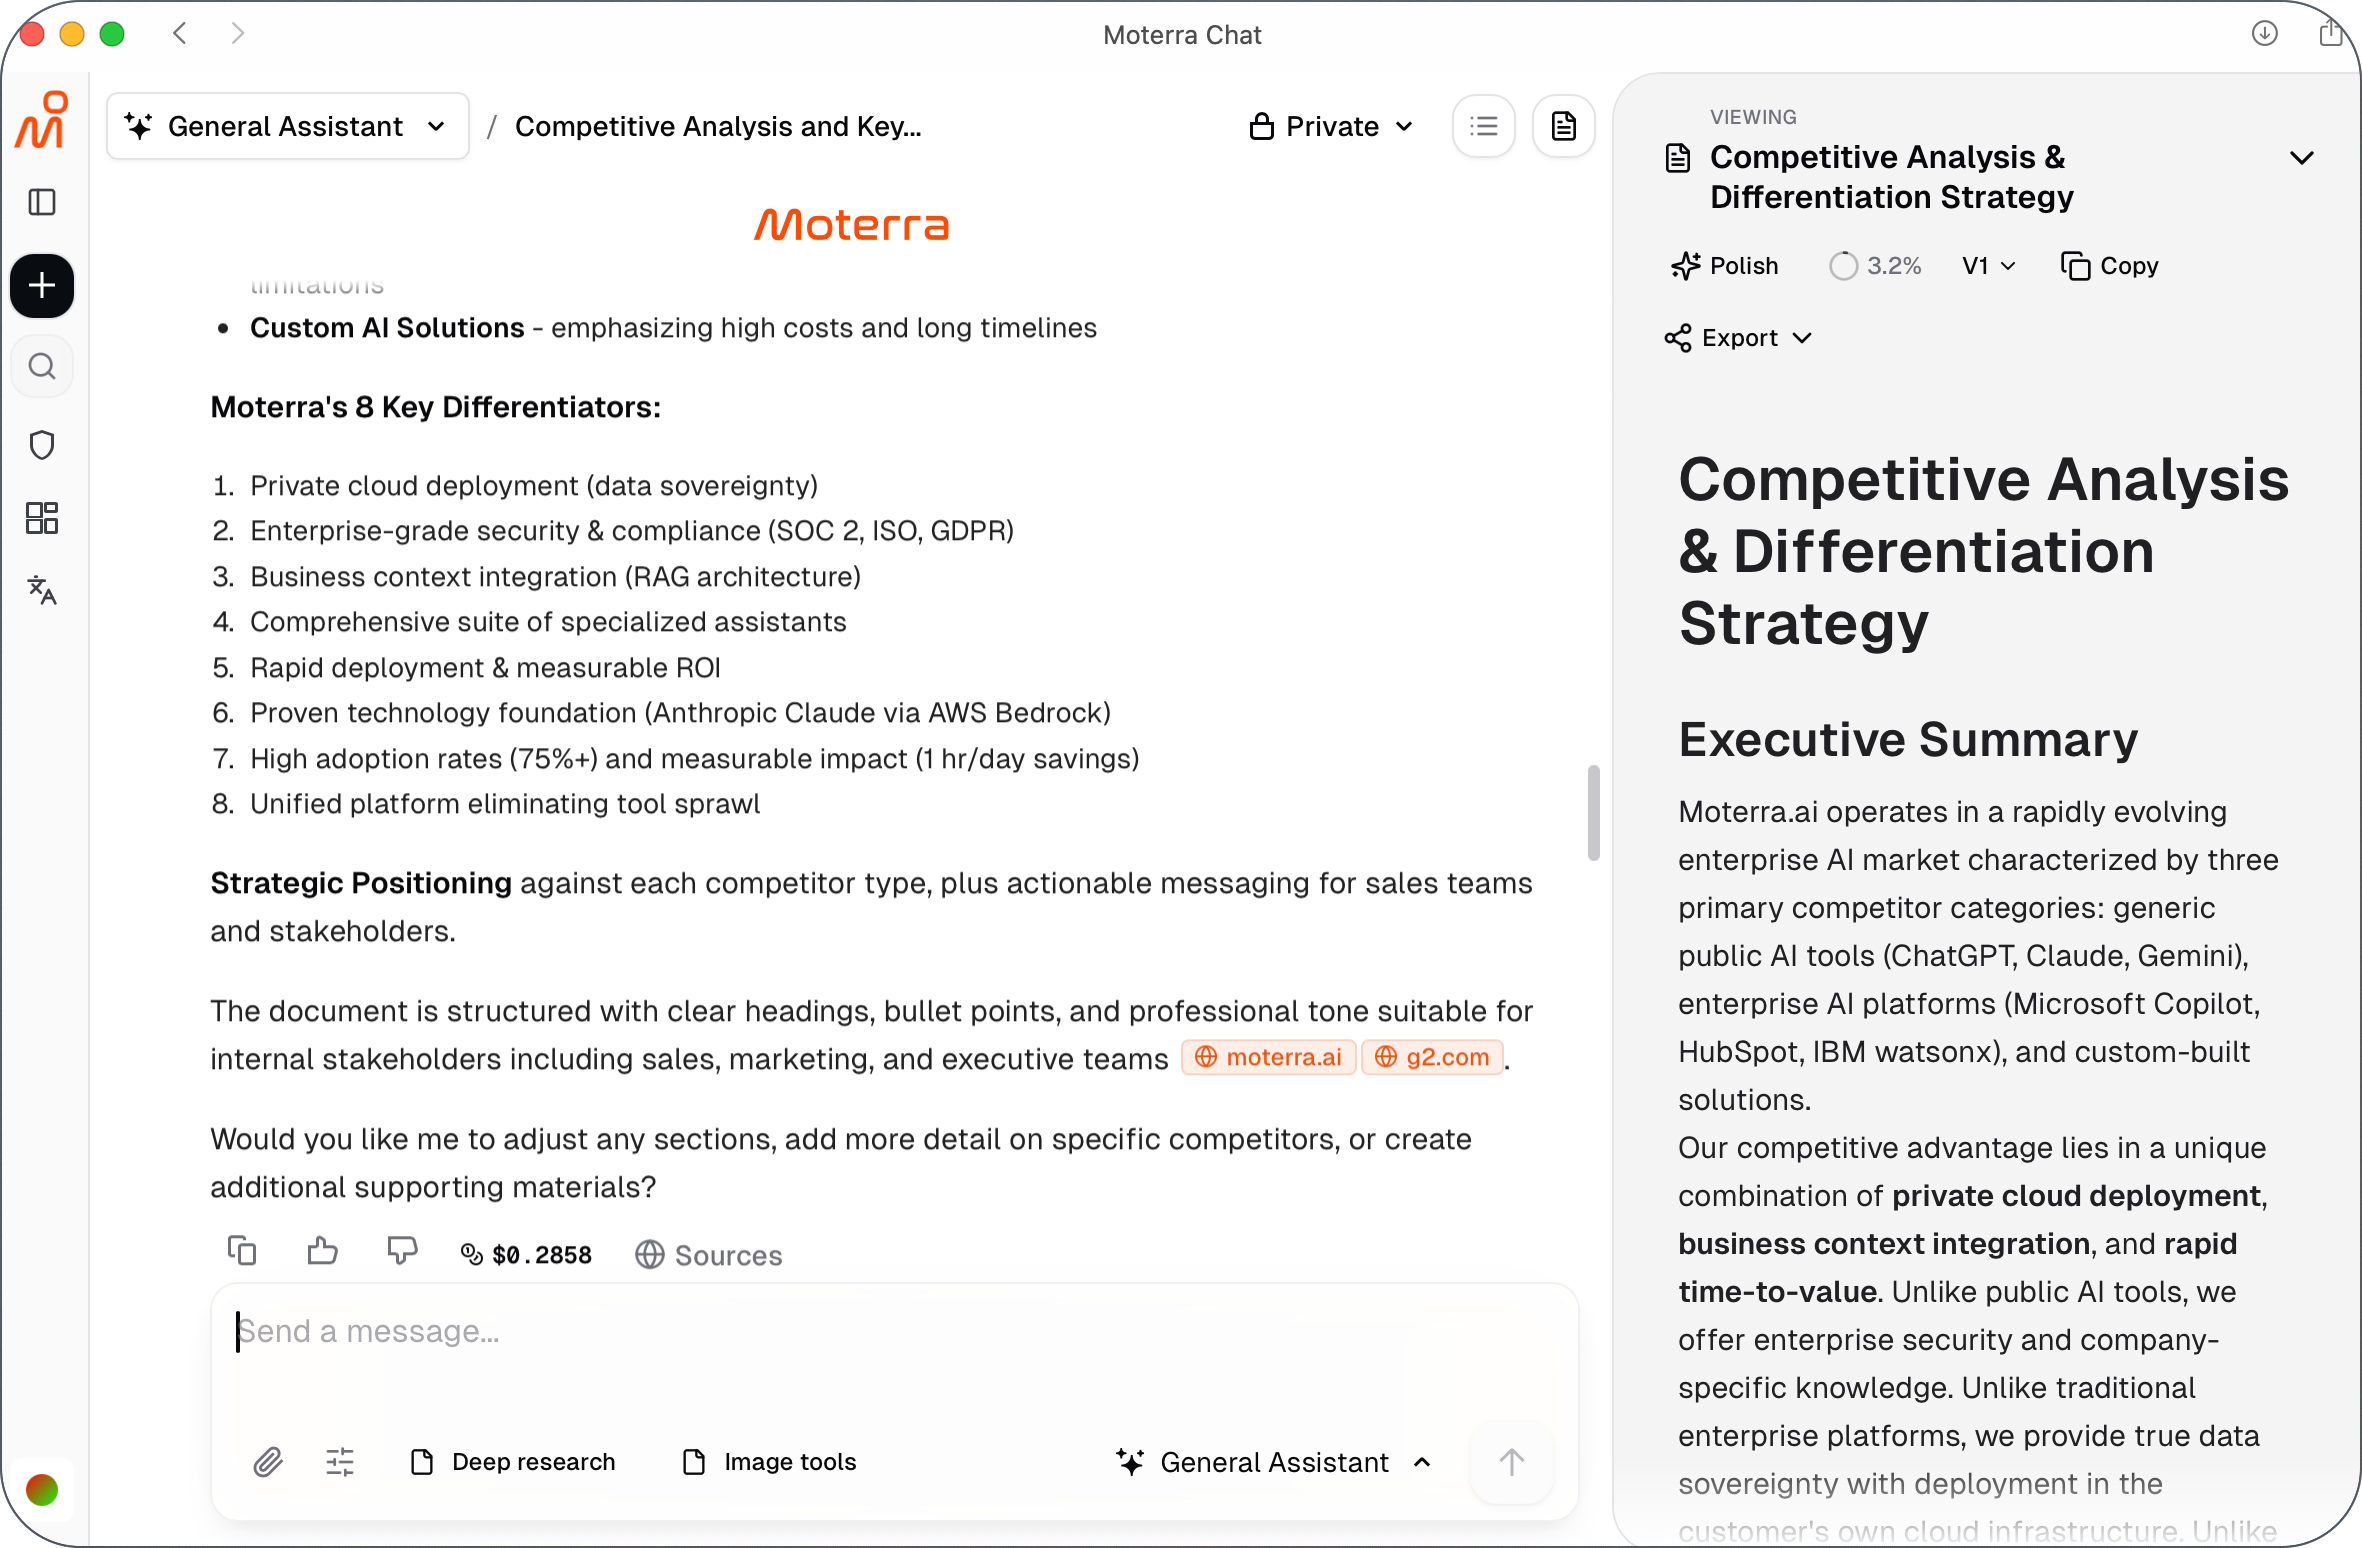Screen dimensions: 2362x1548
Task: Copy the assistant response
Action: coord(242,1251)
